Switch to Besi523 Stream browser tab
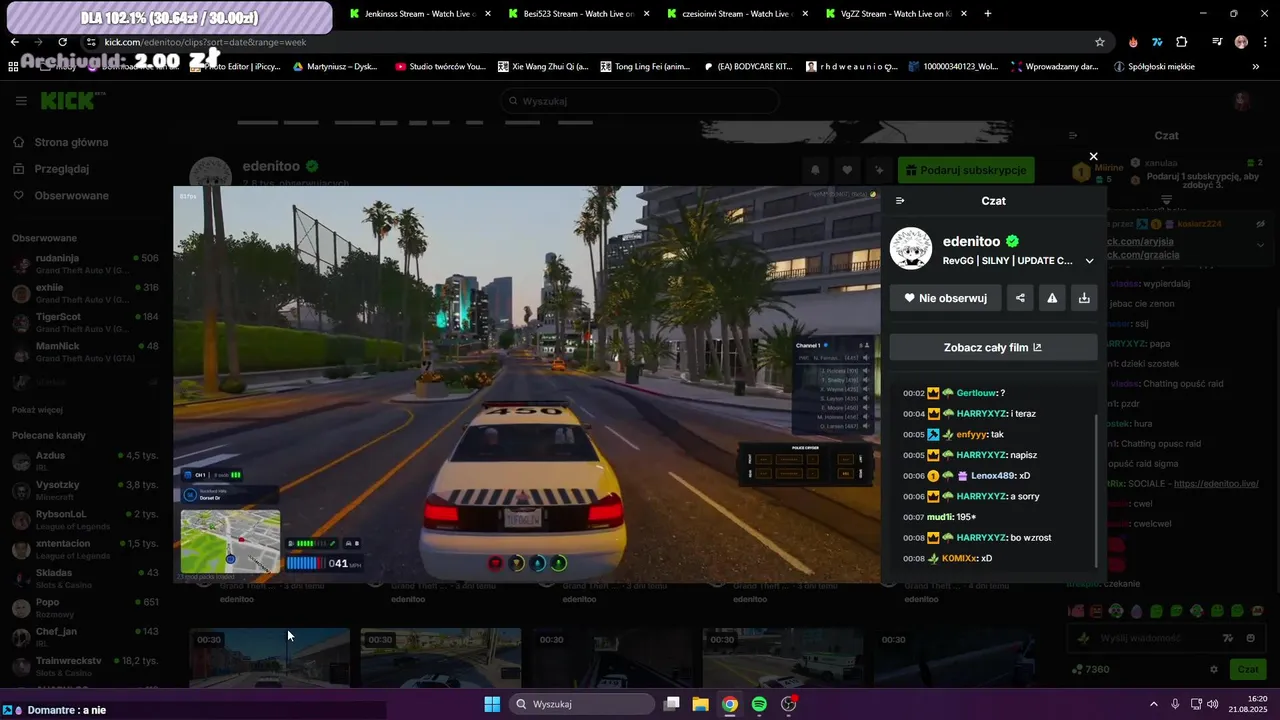The image size is (1280, 720). tap(578, 14)
